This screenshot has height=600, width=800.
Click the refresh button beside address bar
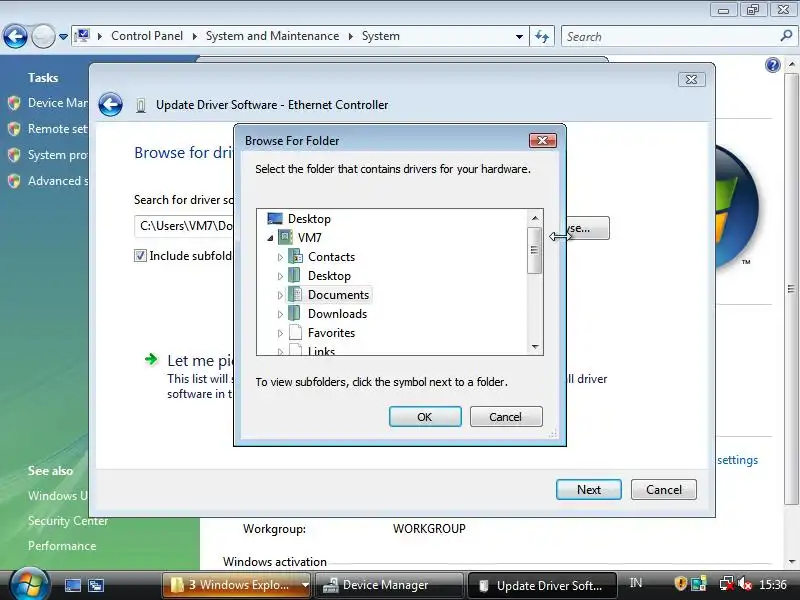pyautogui.click(x=542, y=36)
